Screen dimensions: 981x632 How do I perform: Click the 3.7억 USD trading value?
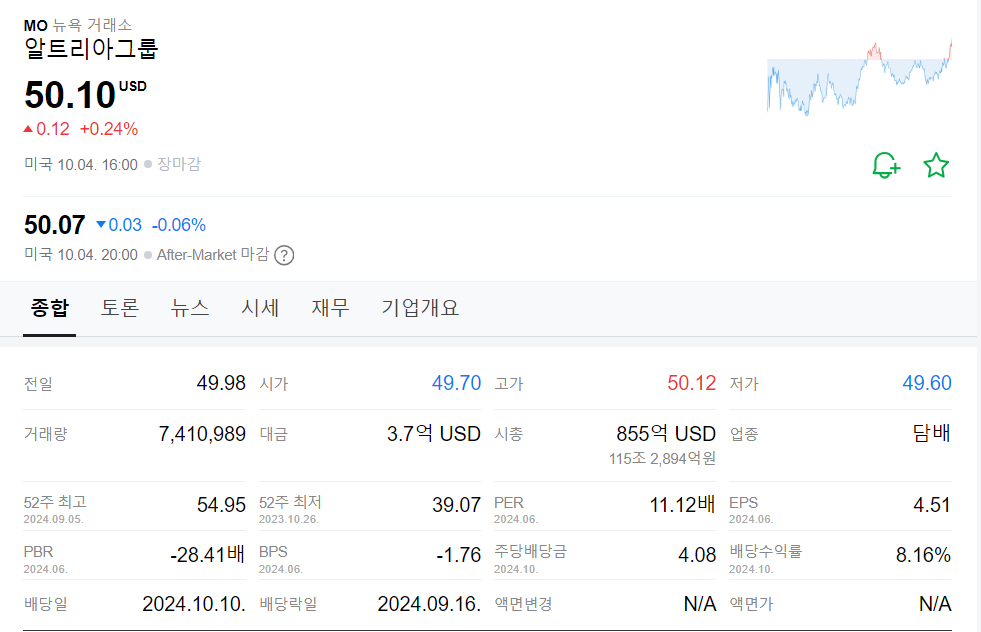(x=434, y=434)
